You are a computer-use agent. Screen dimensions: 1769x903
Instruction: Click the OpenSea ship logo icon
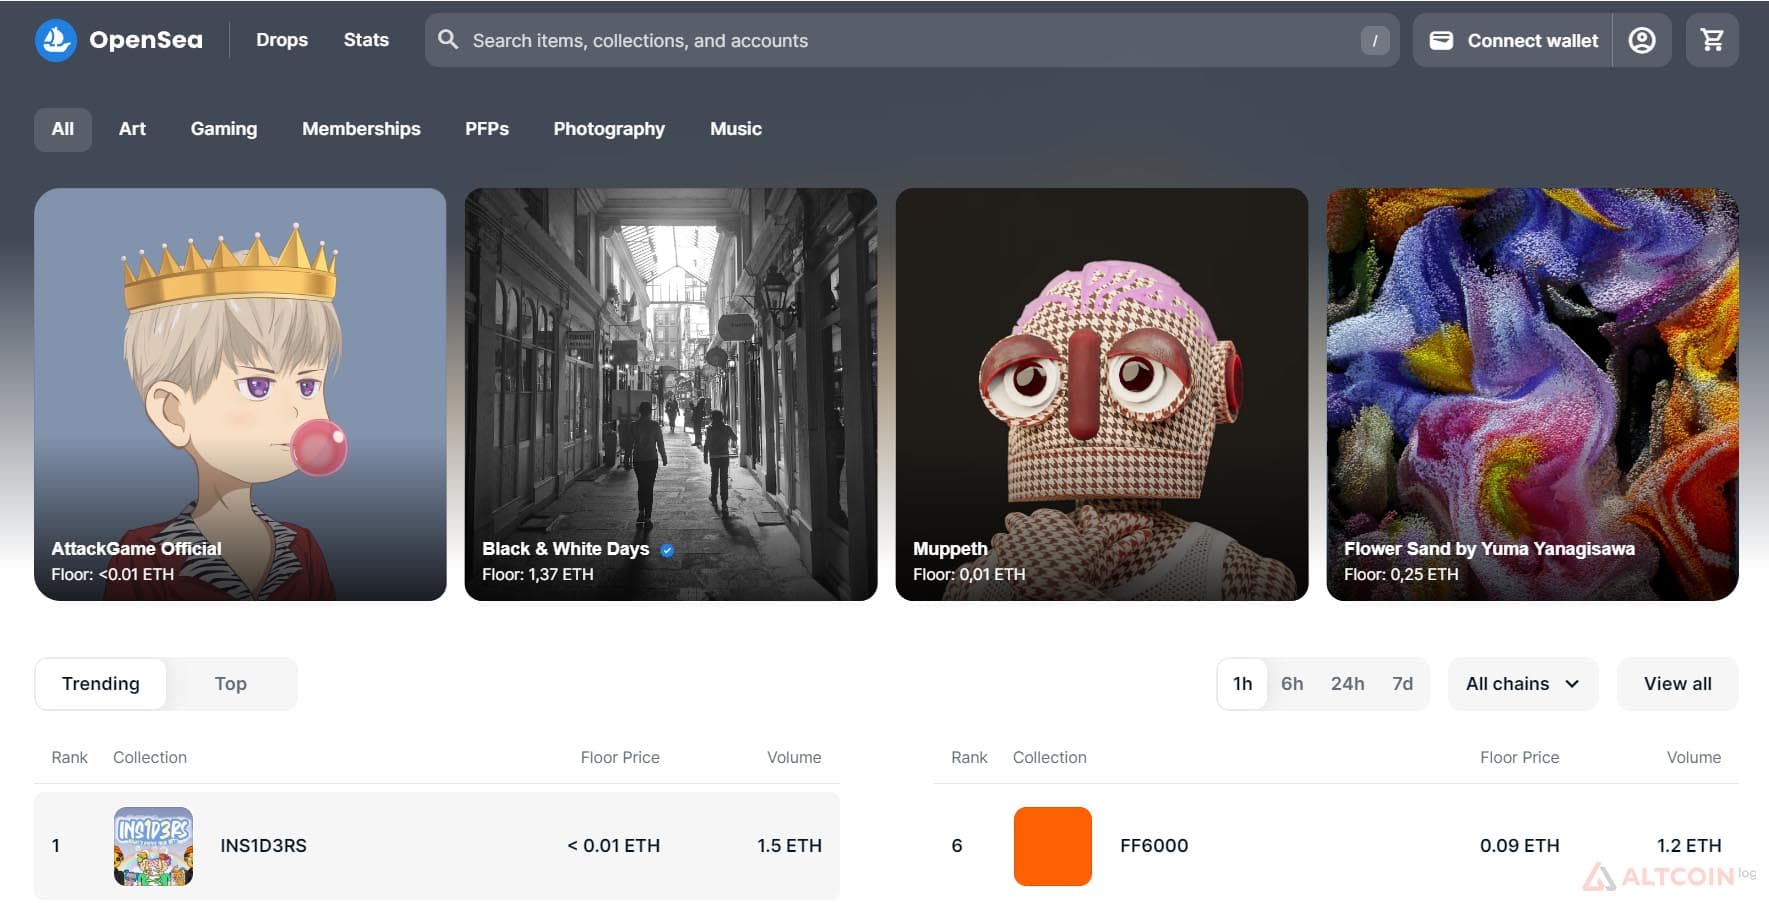(56, 40)
